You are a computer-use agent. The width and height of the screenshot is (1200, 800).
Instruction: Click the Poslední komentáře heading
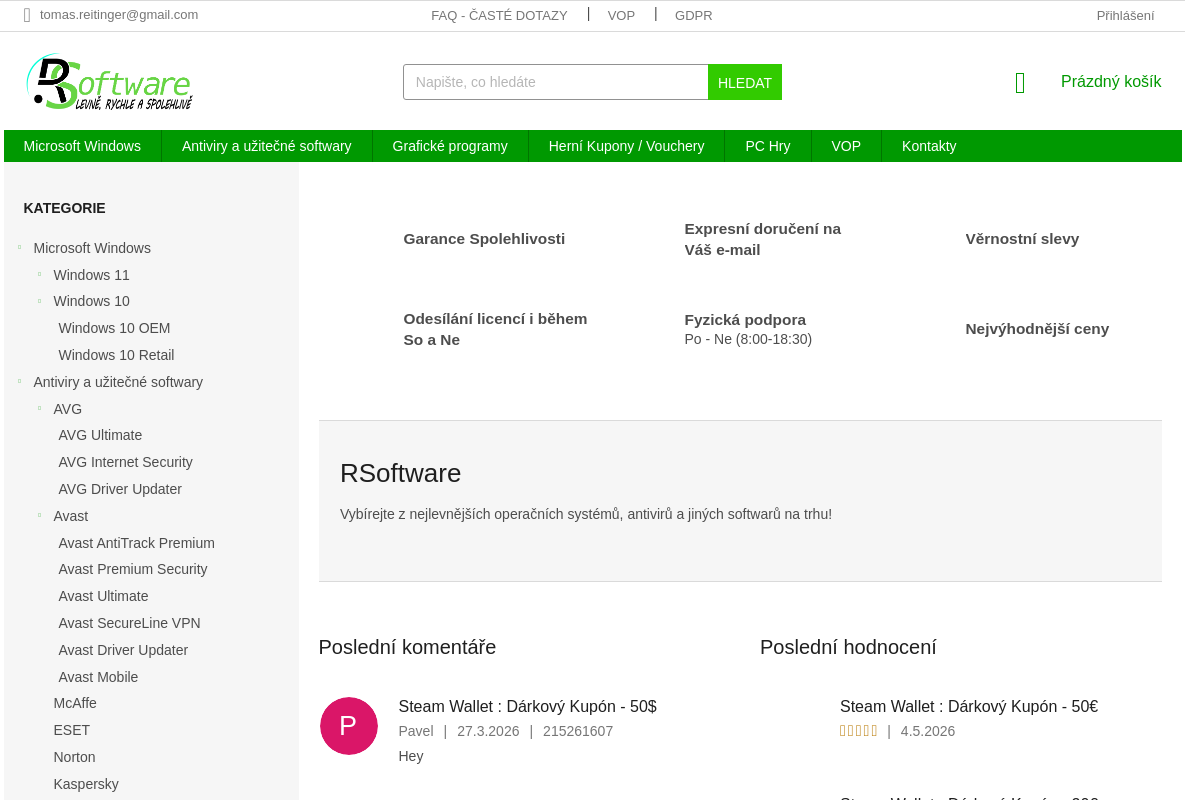coord(407,647)
